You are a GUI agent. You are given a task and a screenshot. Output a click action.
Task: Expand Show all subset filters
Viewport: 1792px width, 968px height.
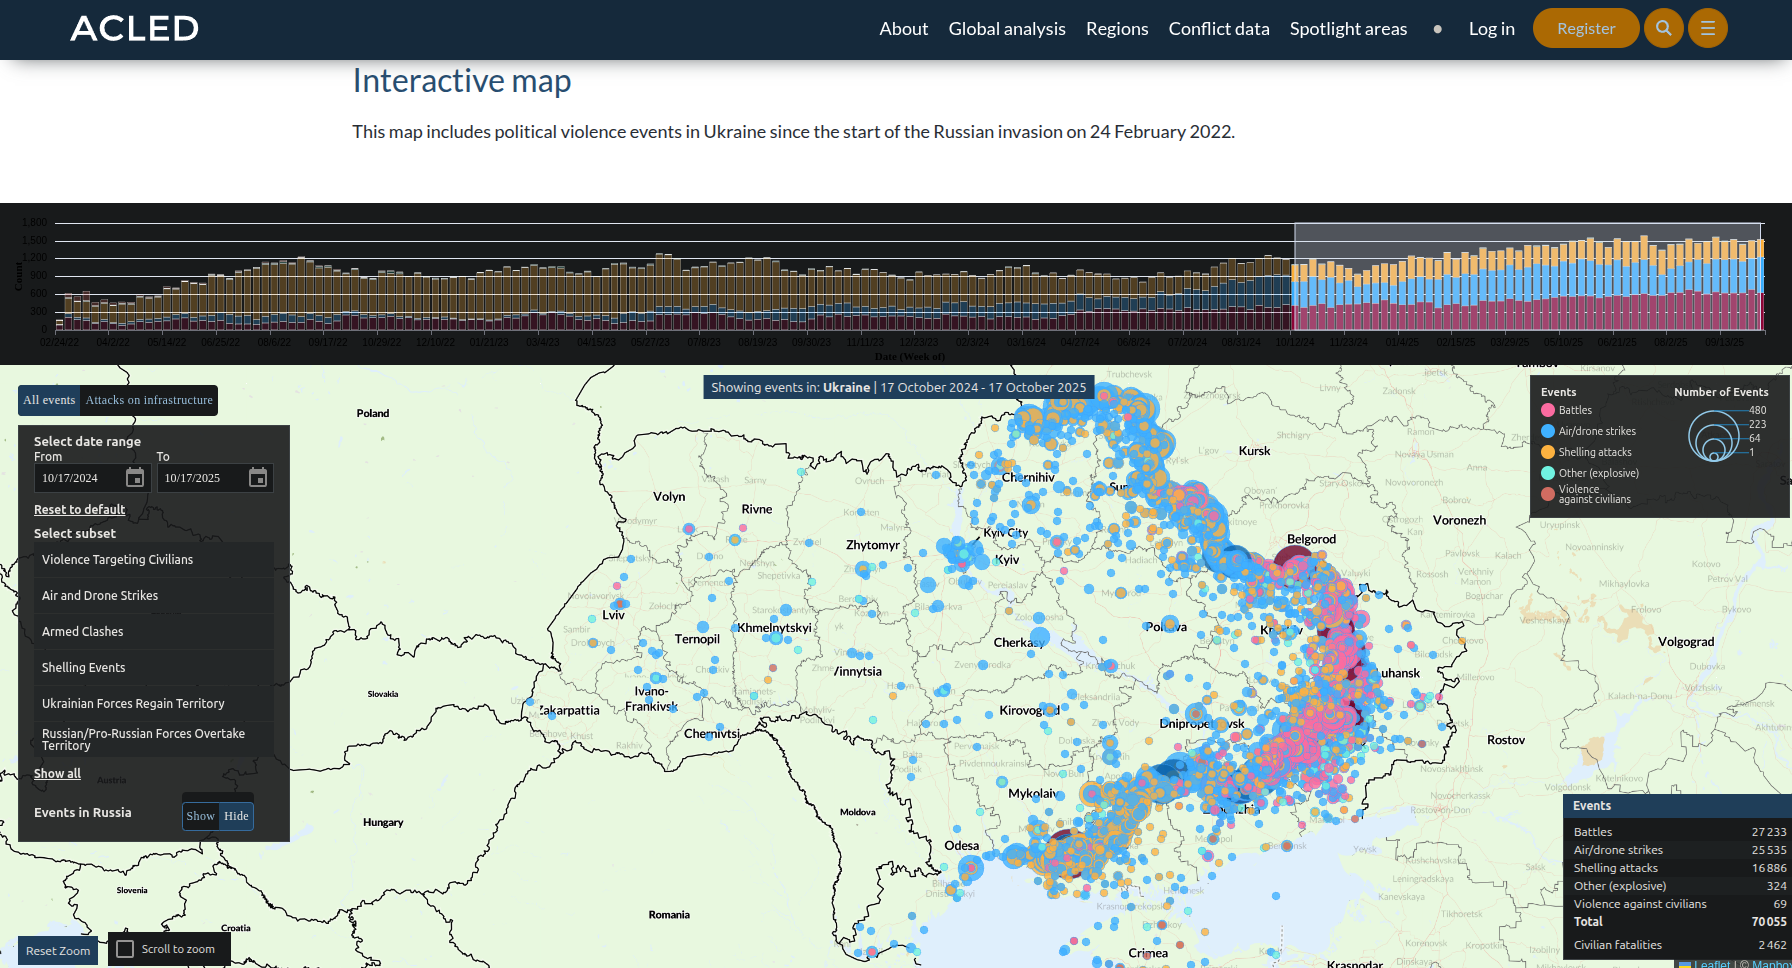pyautogui.click(x=57, y=773)
